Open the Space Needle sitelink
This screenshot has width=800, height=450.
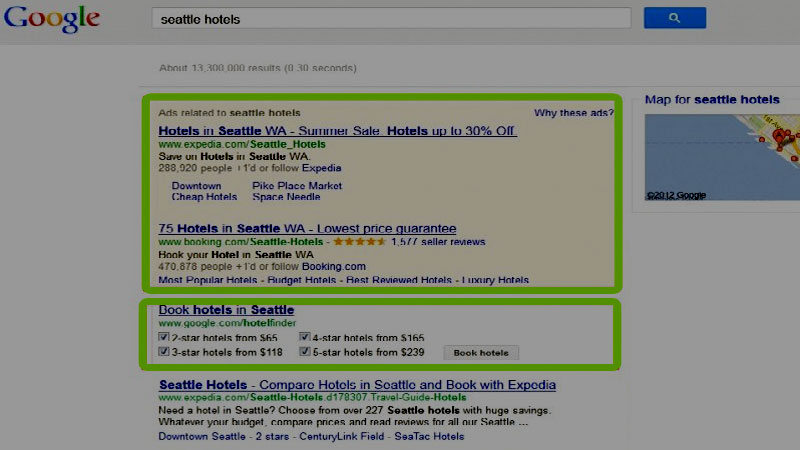point(286,197)
